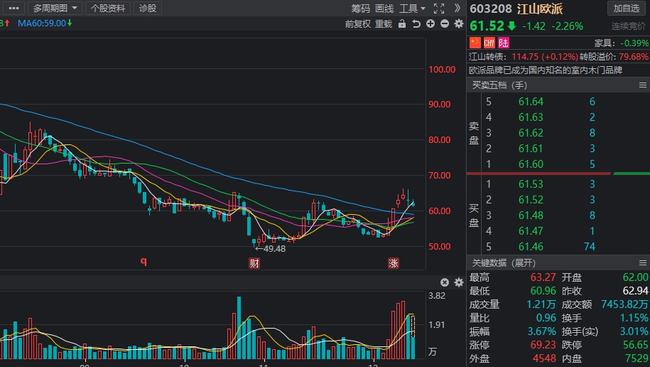This screenshot has height=367, width=650.
Task: Open the 筹码 chip distribution view
Action: click(x=360, y=8)
